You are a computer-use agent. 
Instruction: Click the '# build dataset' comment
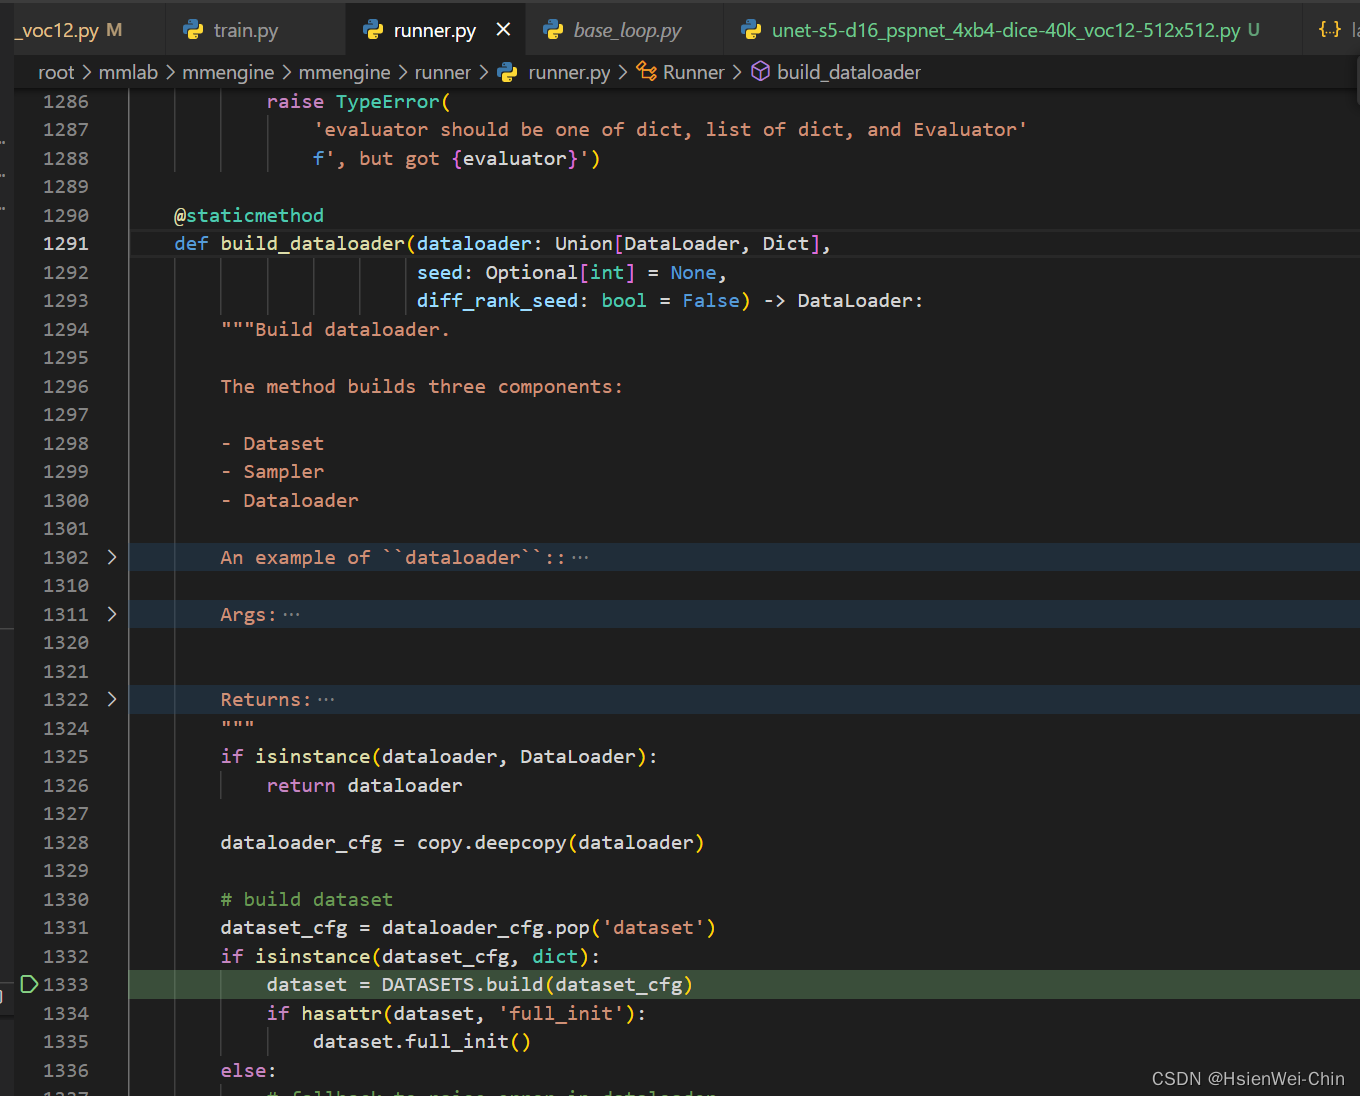pos(306,899)
